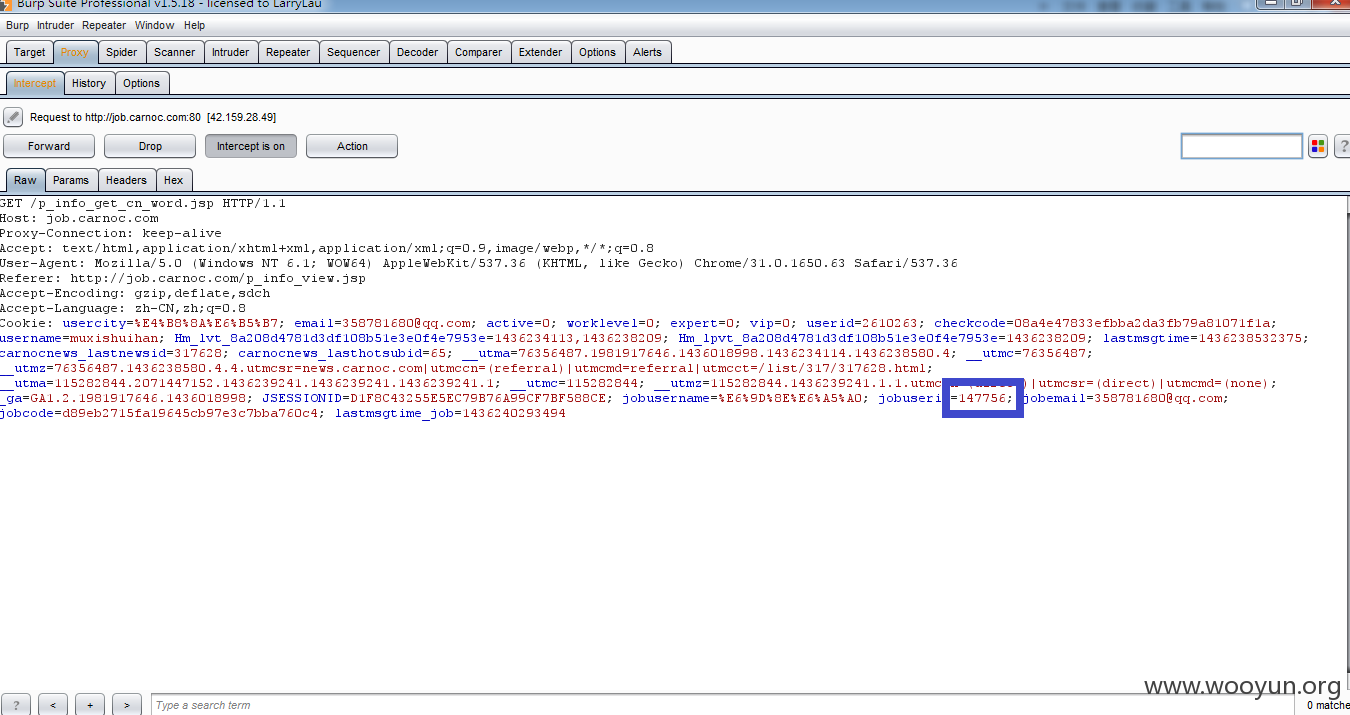Open the Scanner tab
The width and height of the screenshot is (1350, 715).
pos(175,52)
